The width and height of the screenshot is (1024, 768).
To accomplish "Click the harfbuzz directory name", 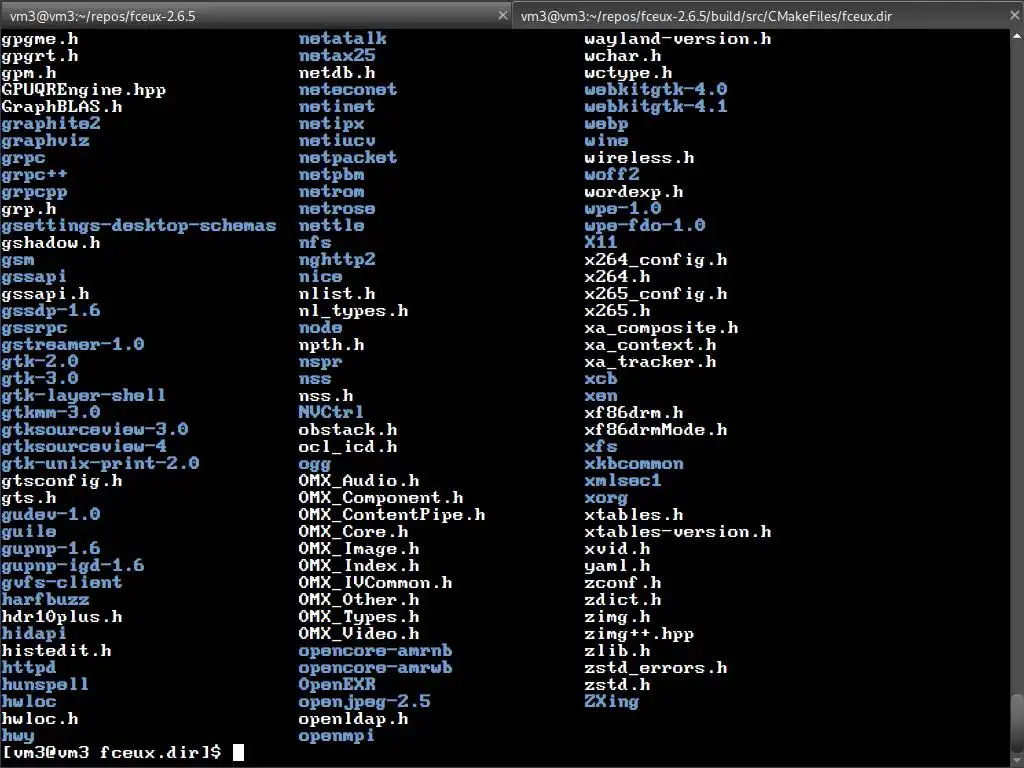I will click(45, 600).
